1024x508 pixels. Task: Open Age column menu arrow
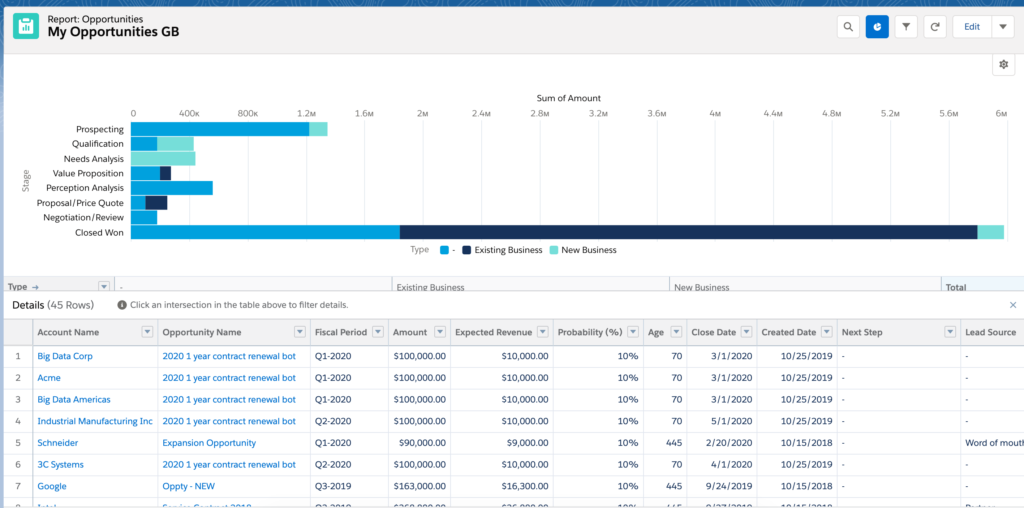pos(676,332)
